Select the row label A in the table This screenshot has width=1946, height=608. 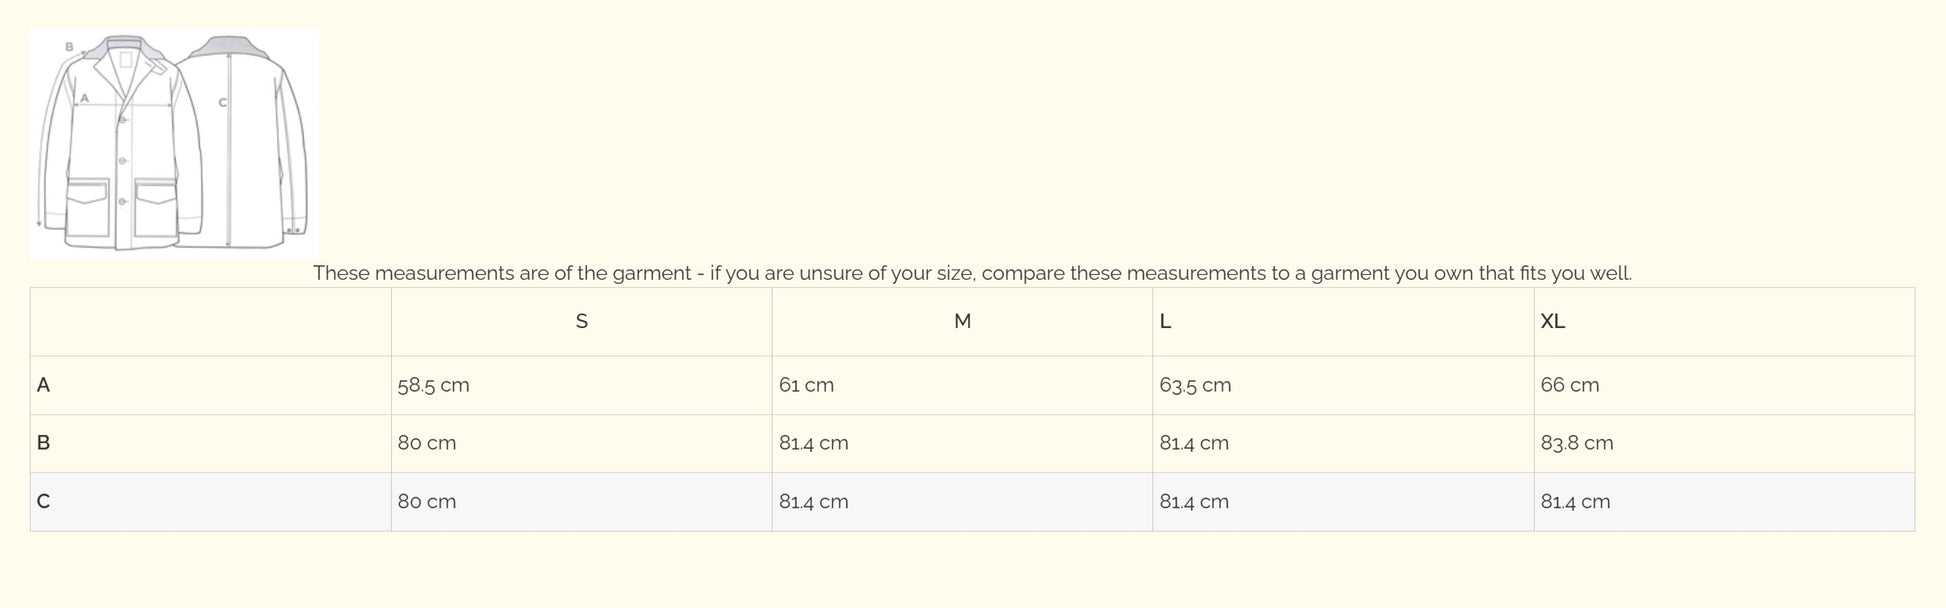(x=43, y=385)
